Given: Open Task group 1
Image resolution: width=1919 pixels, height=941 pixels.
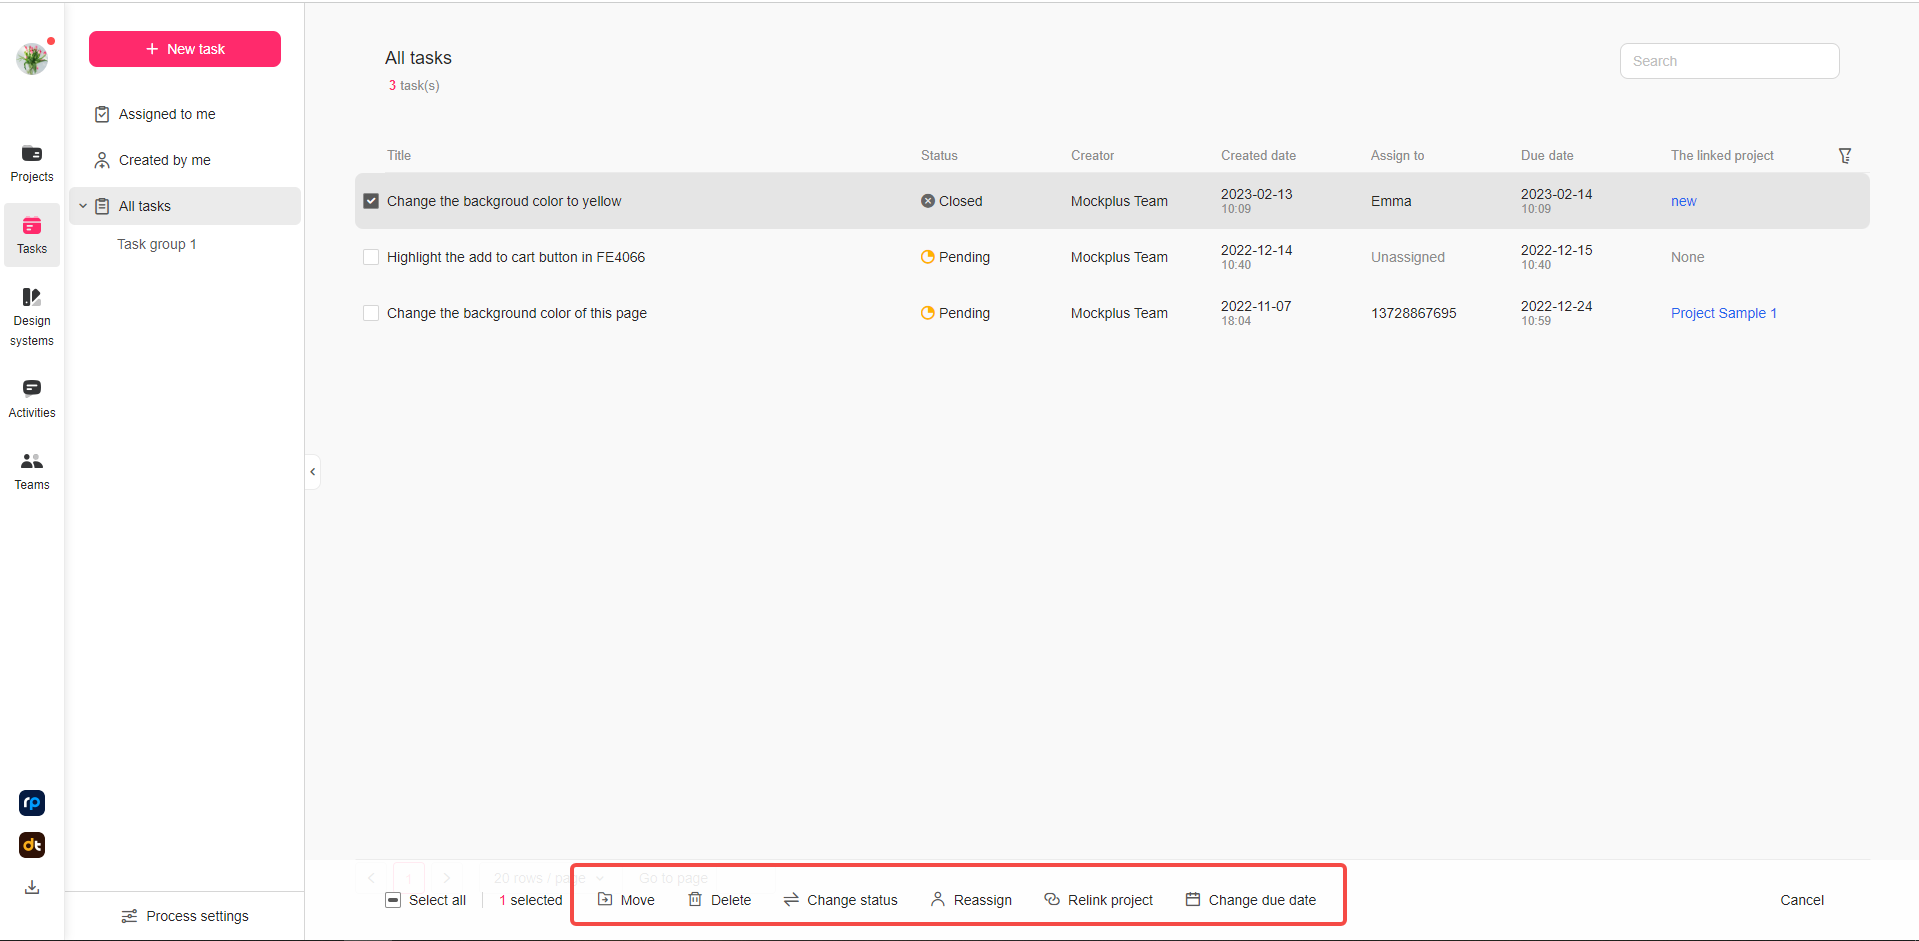Looking at the screenshot, I should point(157,244).
